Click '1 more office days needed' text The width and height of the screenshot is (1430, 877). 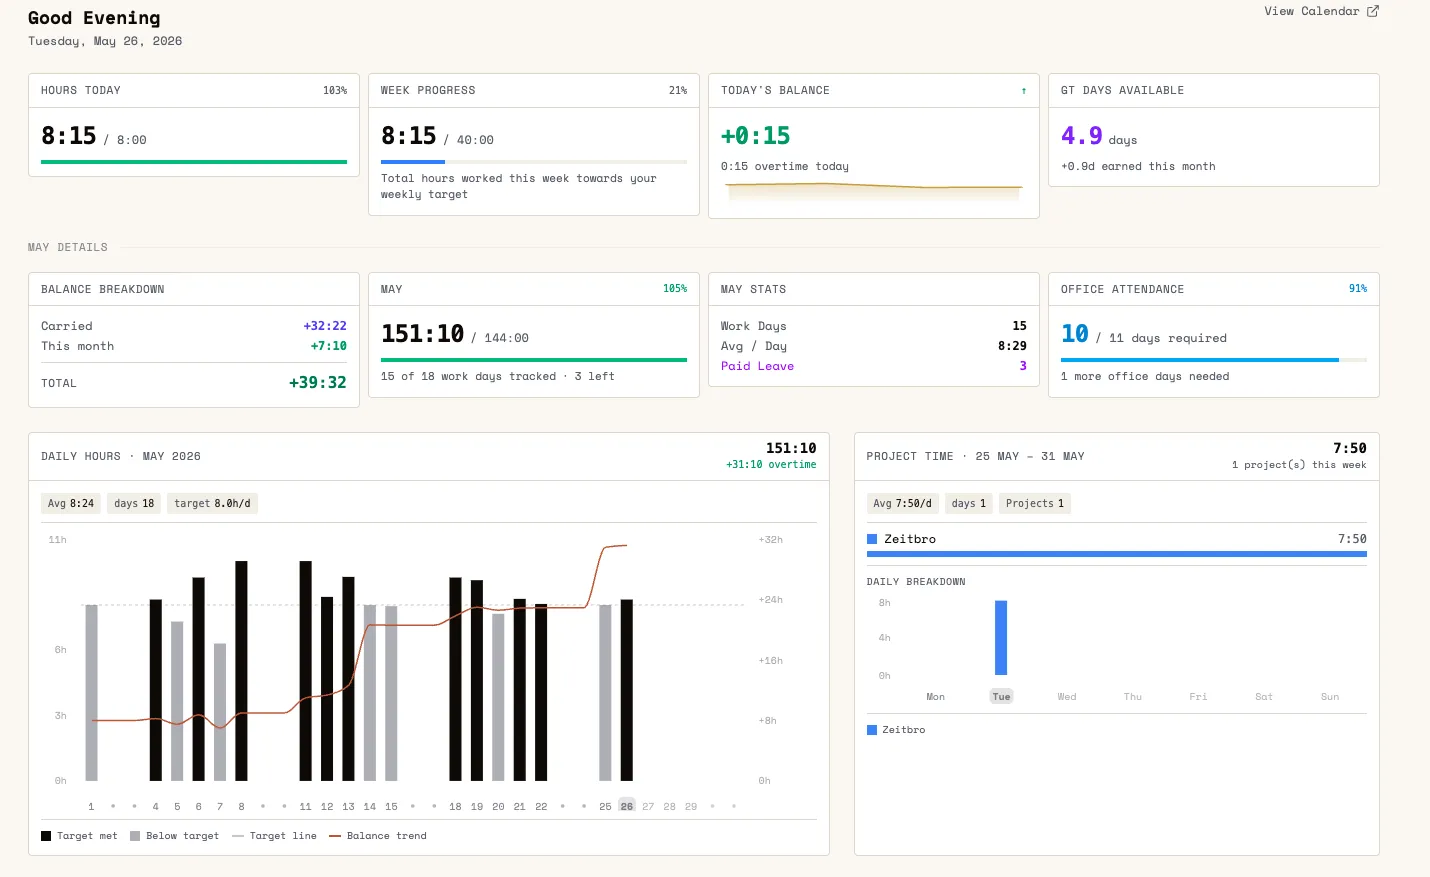[x=1145, y=377]
